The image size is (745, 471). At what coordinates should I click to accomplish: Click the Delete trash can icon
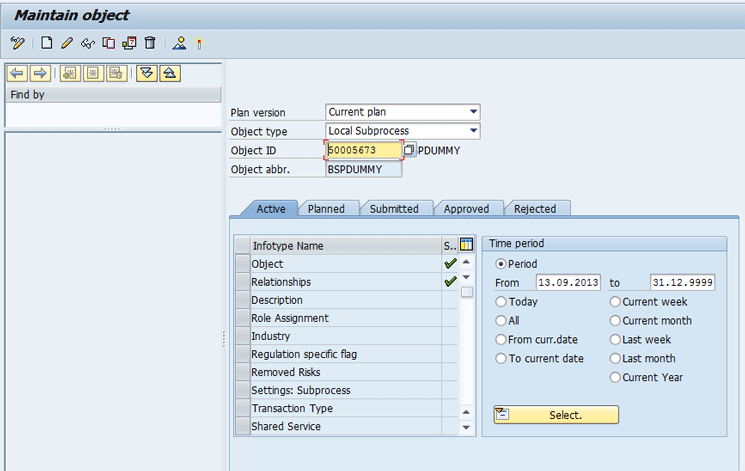(150, 43)
